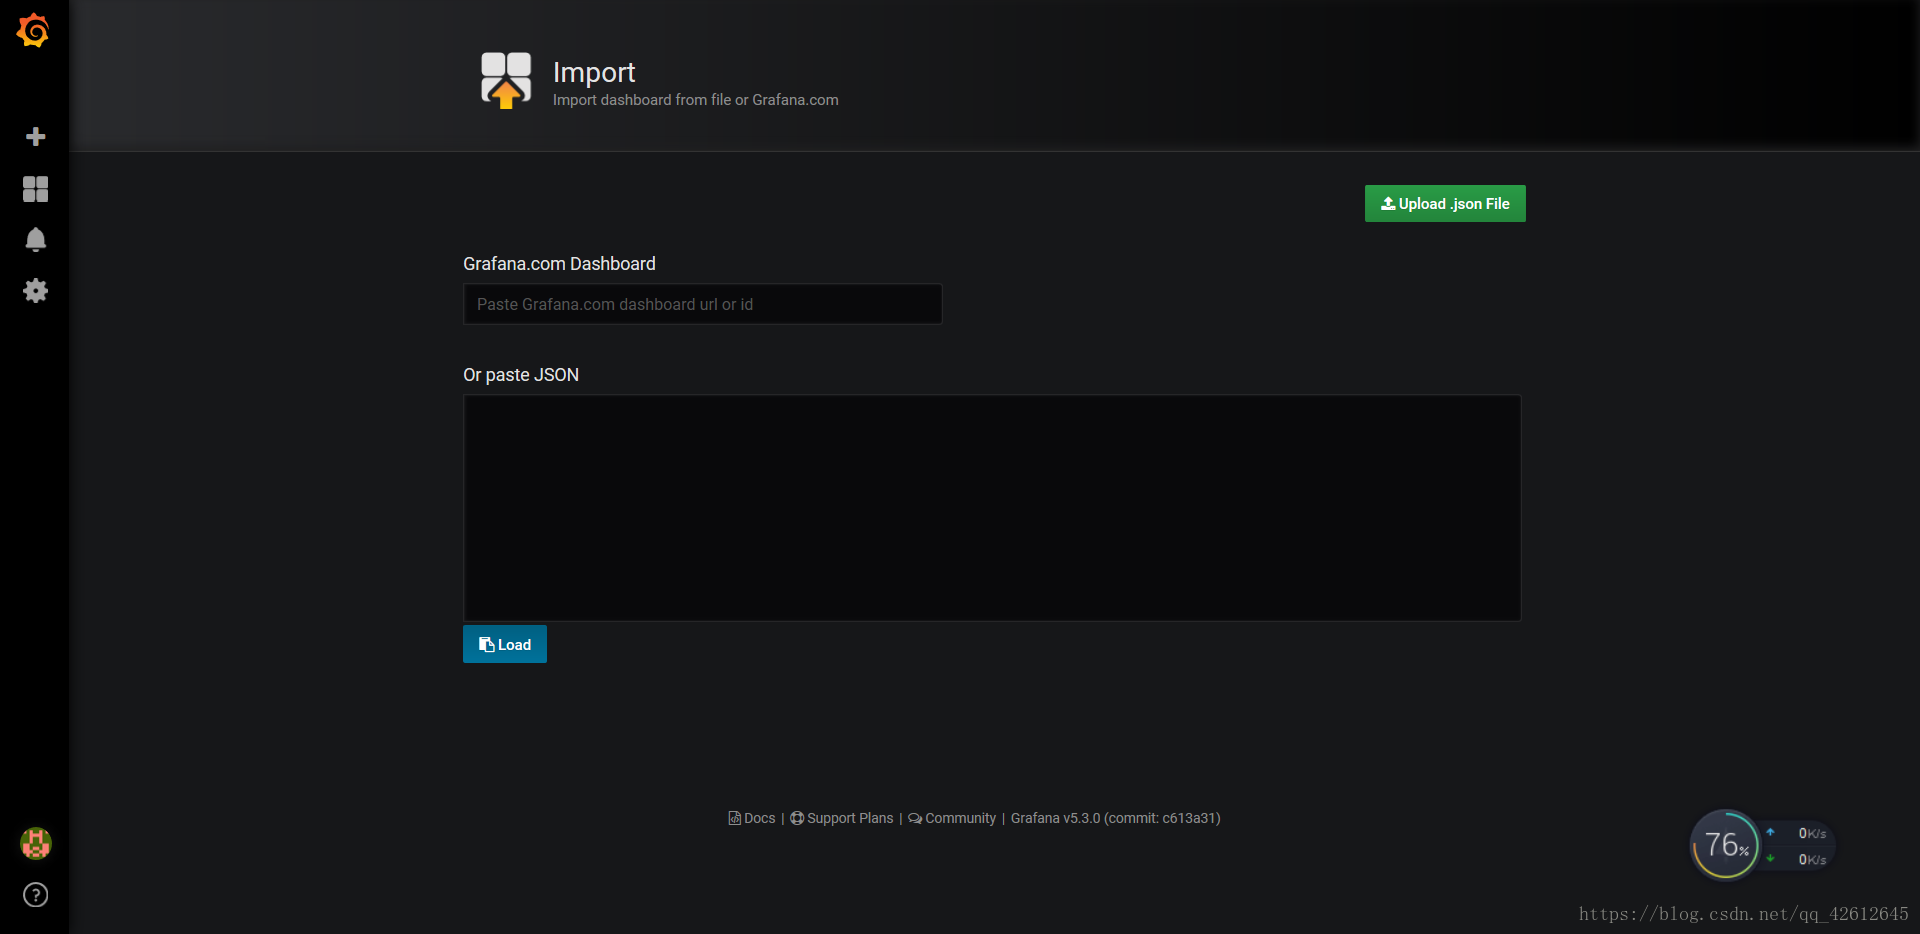Click the Import page title

pyautogui.click(x=594, y=72)
